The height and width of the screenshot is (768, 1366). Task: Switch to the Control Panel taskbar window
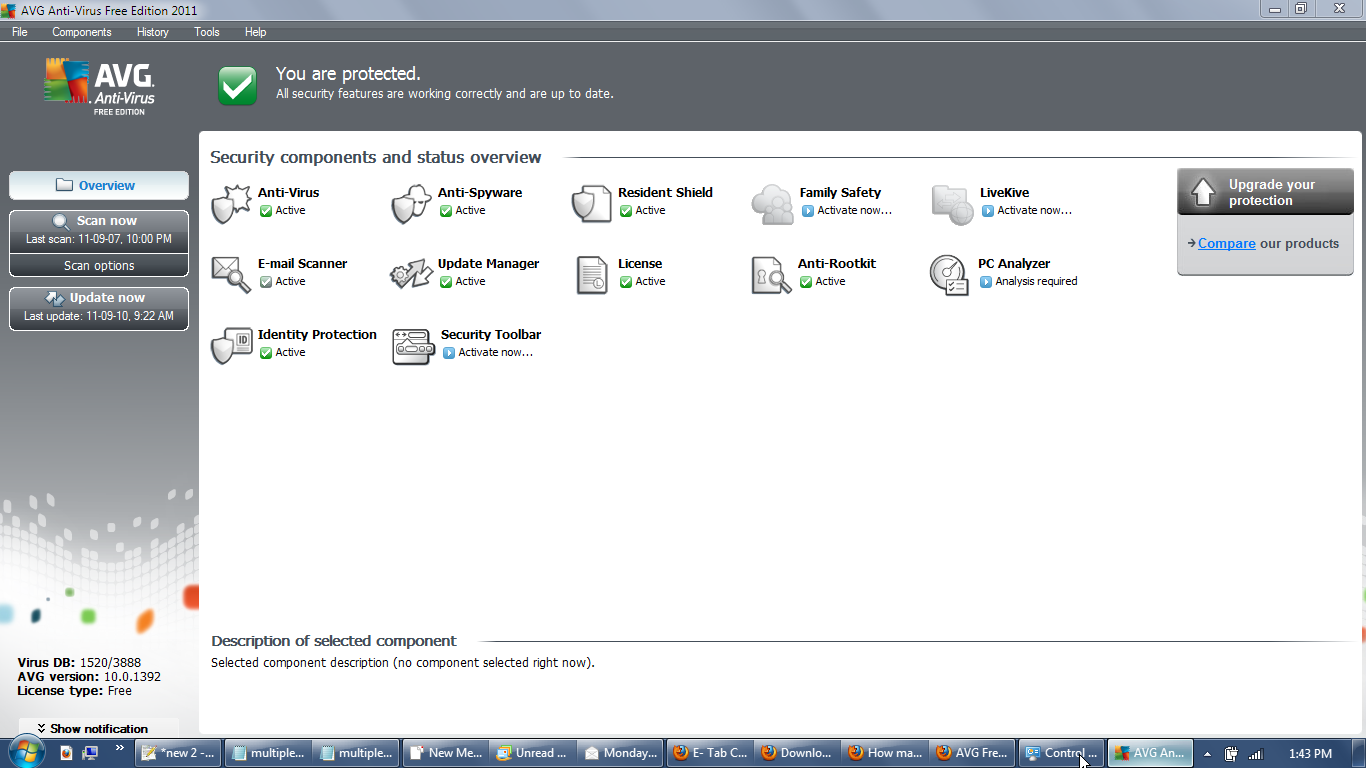tap(1061, 753)
